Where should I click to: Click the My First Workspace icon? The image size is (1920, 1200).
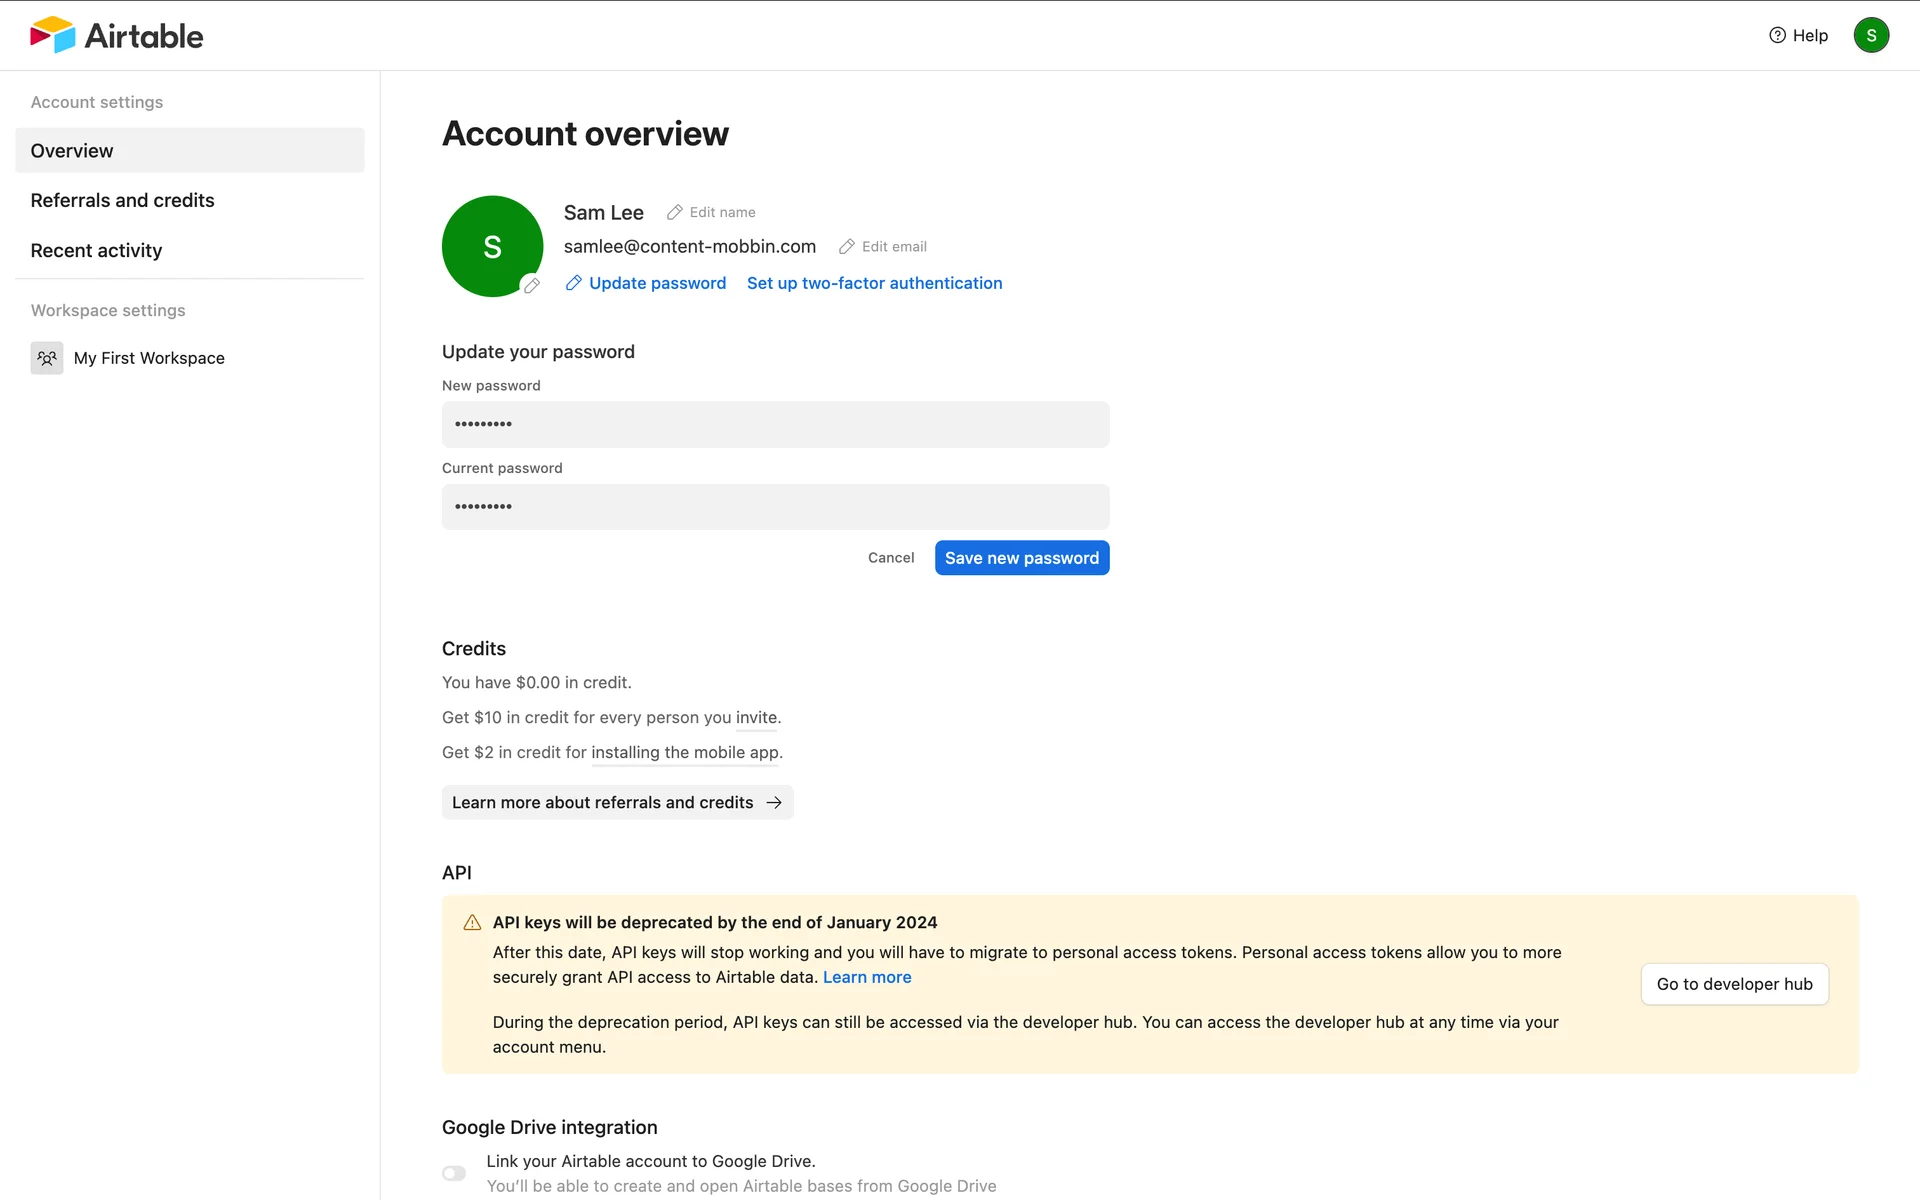point(47,358)
